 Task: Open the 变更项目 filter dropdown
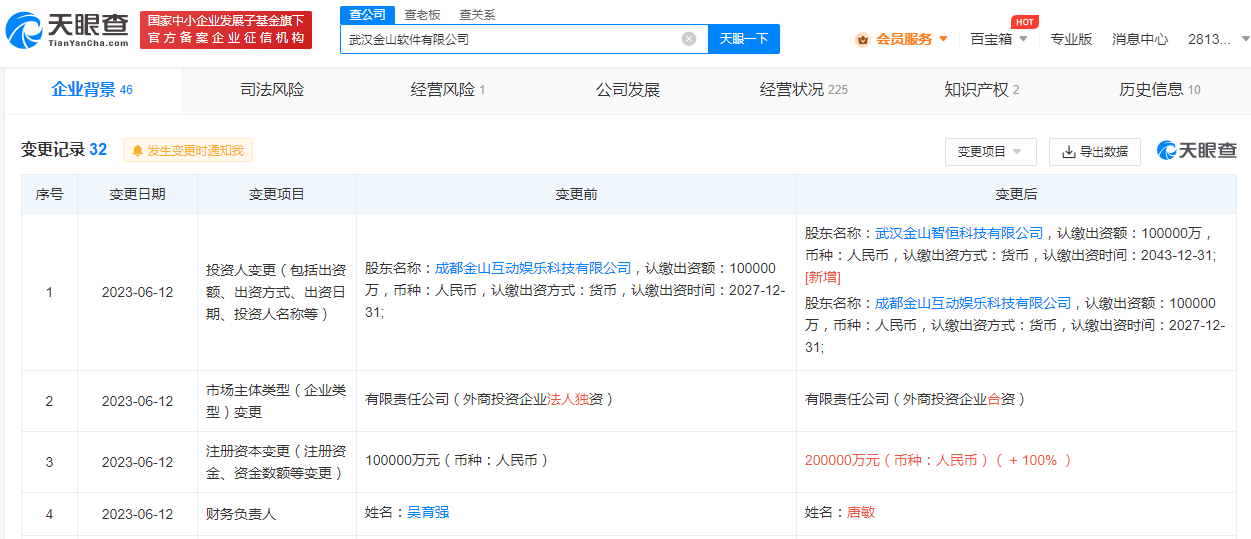[991, 152]
